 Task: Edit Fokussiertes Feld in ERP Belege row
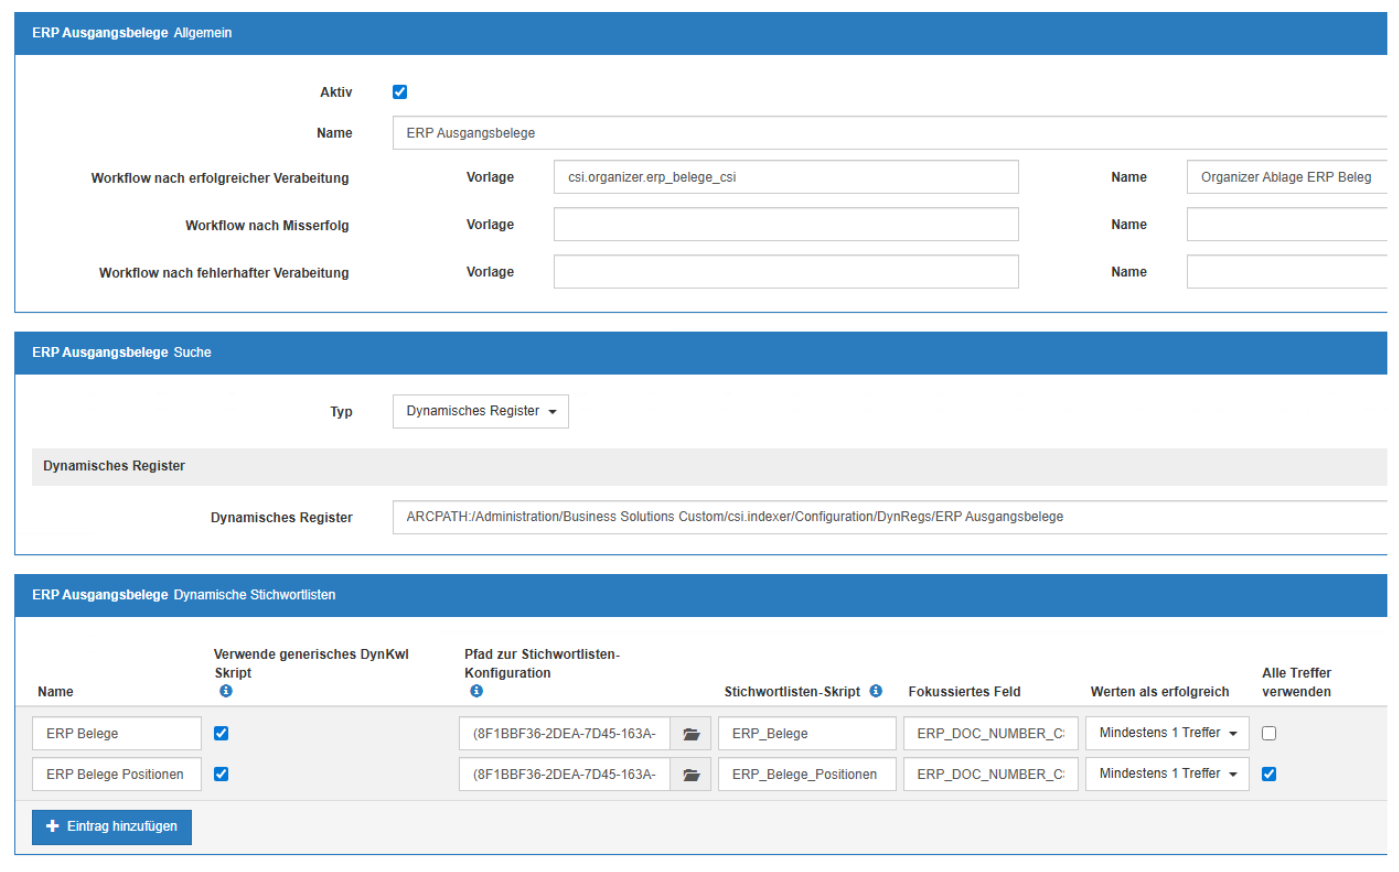[991, 734]
